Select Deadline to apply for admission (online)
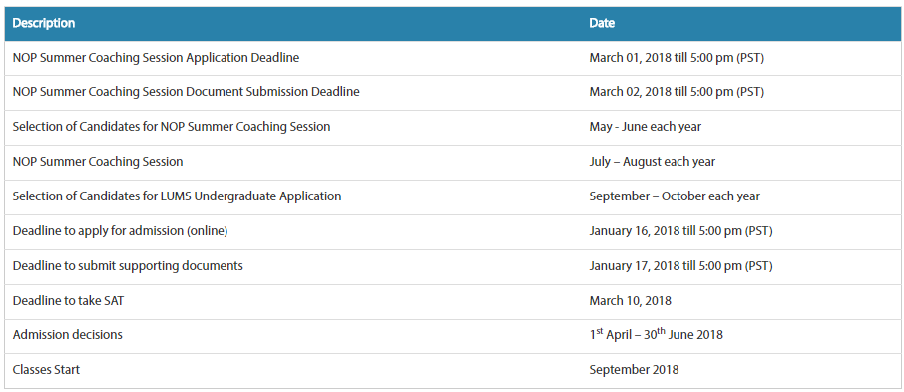Screen dimensions: 904x392 pos(120,231)
